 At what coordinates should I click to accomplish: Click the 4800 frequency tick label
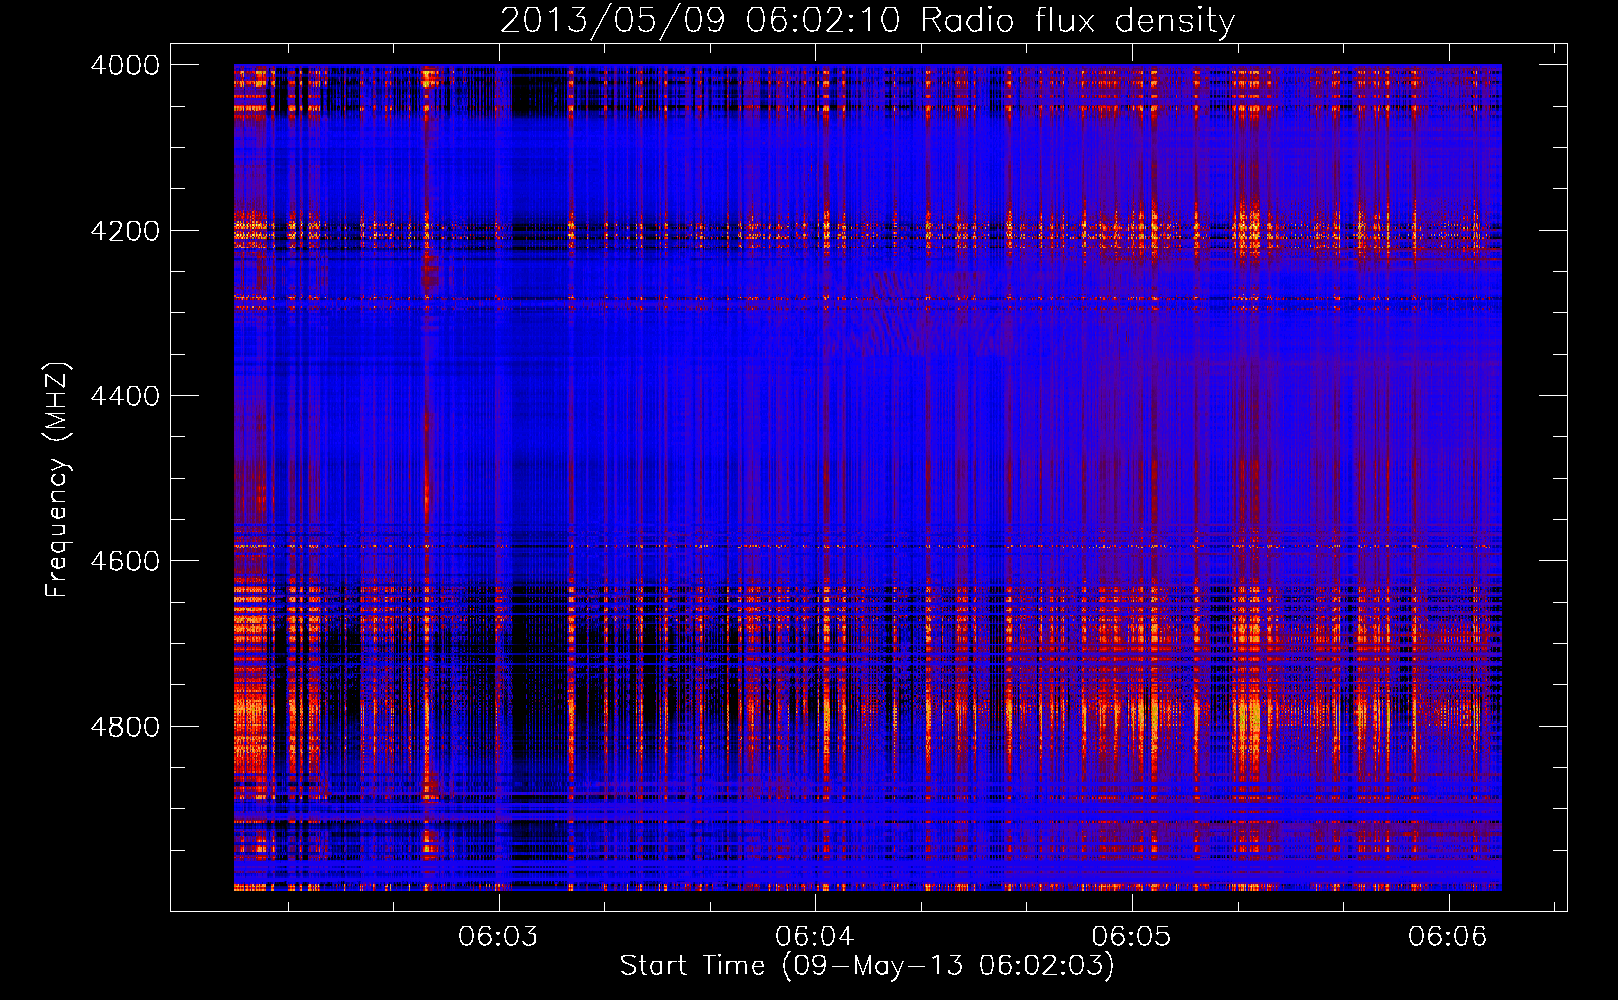(x=125, y=727)
